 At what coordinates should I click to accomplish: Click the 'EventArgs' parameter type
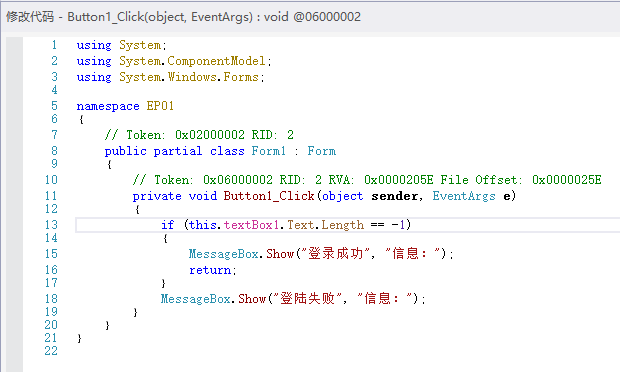(x=464, y=196)
